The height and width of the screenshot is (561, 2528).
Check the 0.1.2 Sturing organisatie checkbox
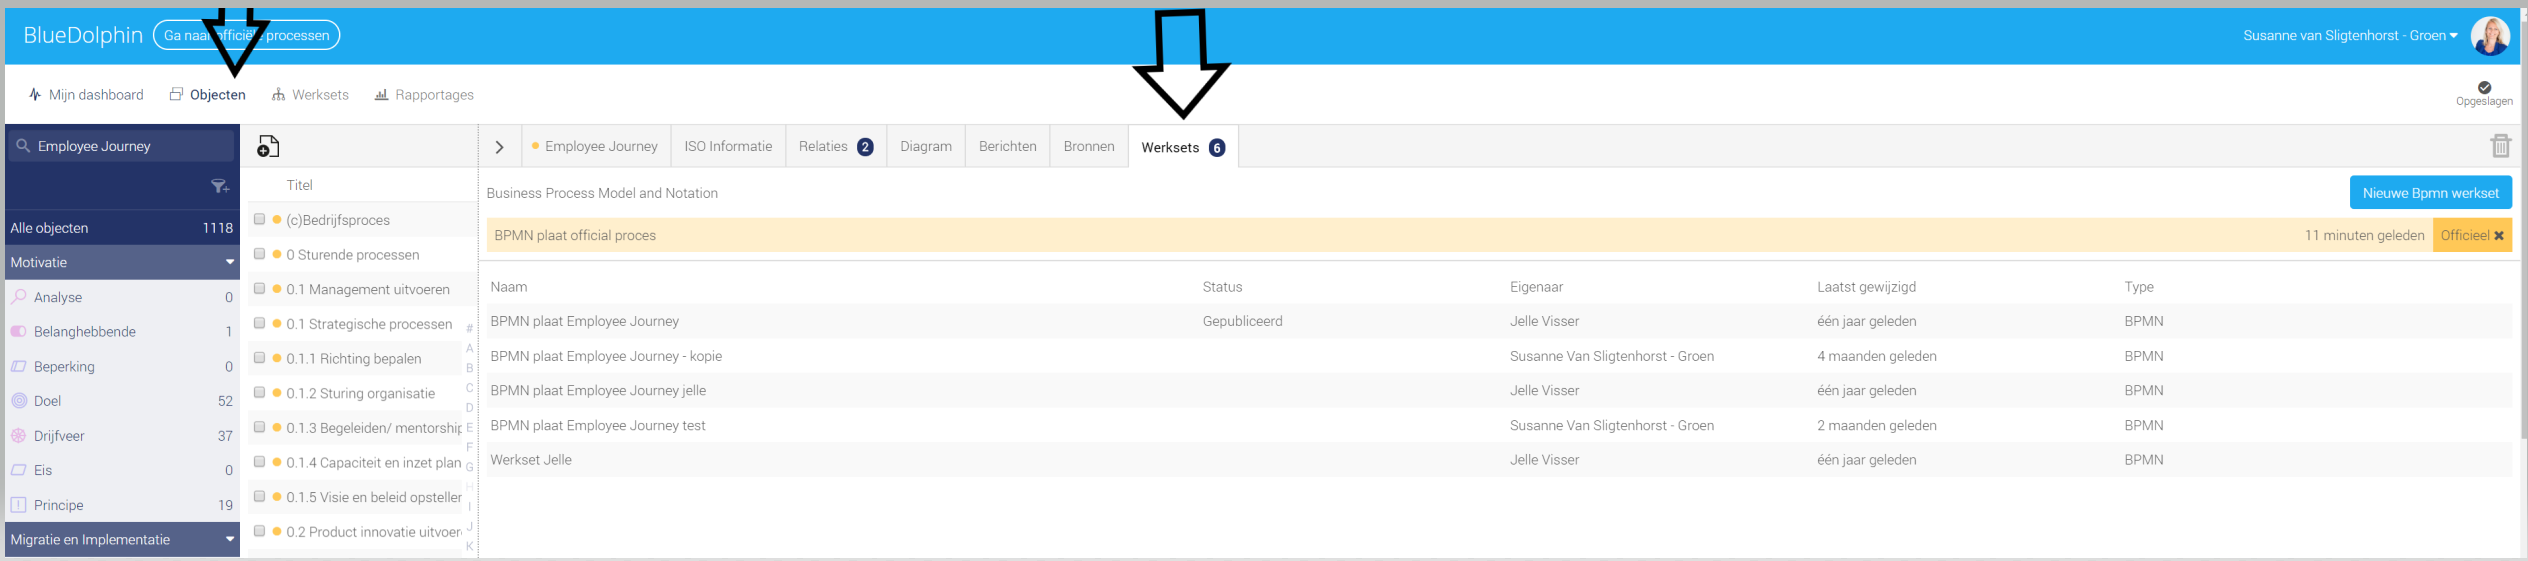(259, 392)
